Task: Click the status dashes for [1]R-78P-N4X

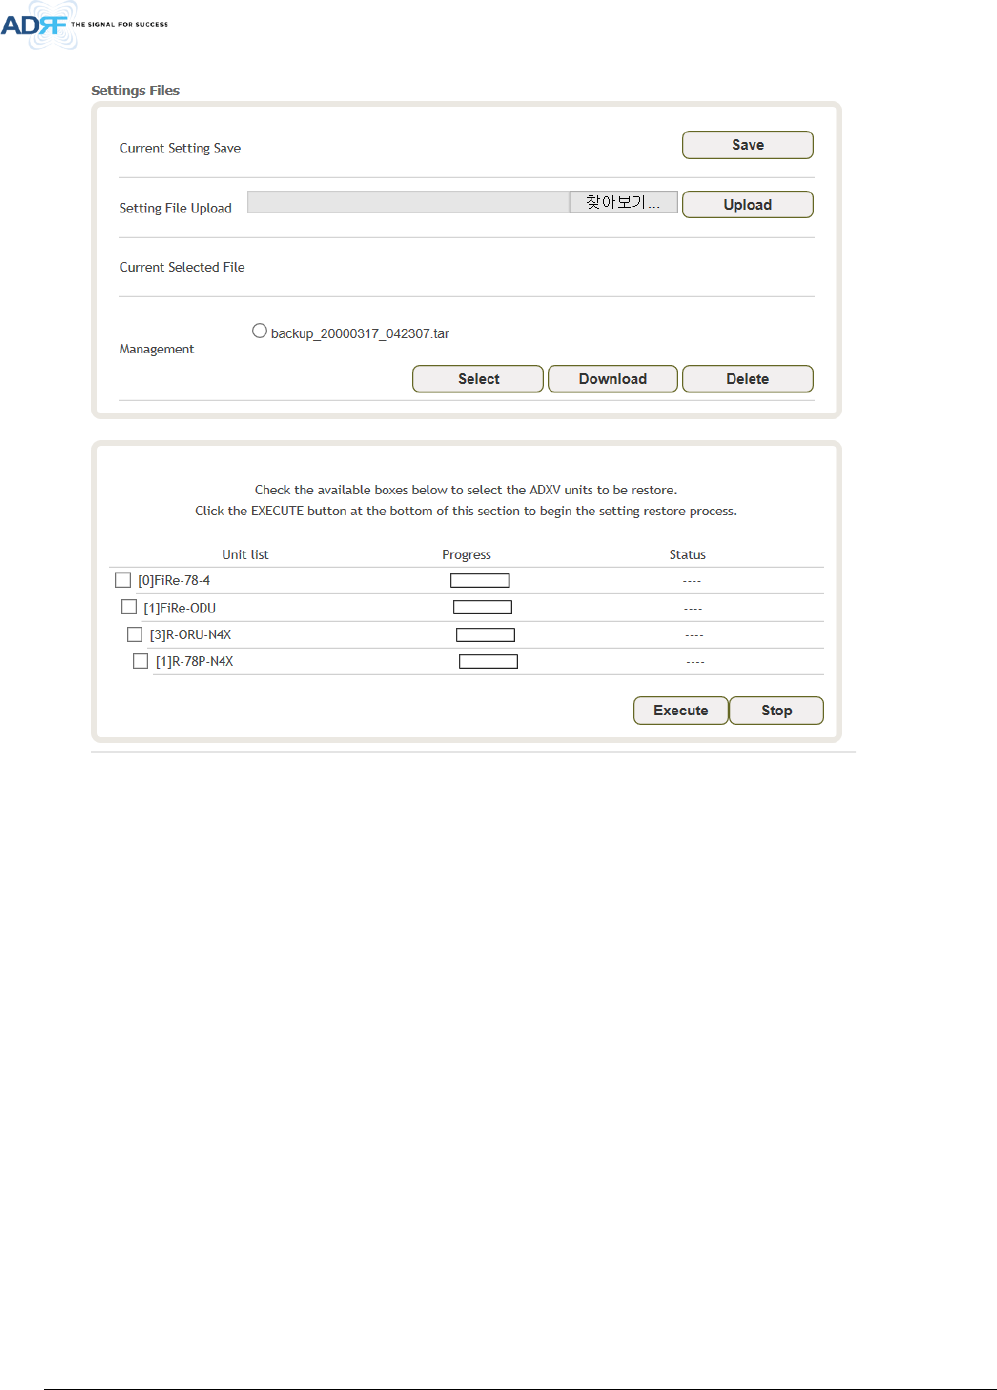Action: (695, 662)
